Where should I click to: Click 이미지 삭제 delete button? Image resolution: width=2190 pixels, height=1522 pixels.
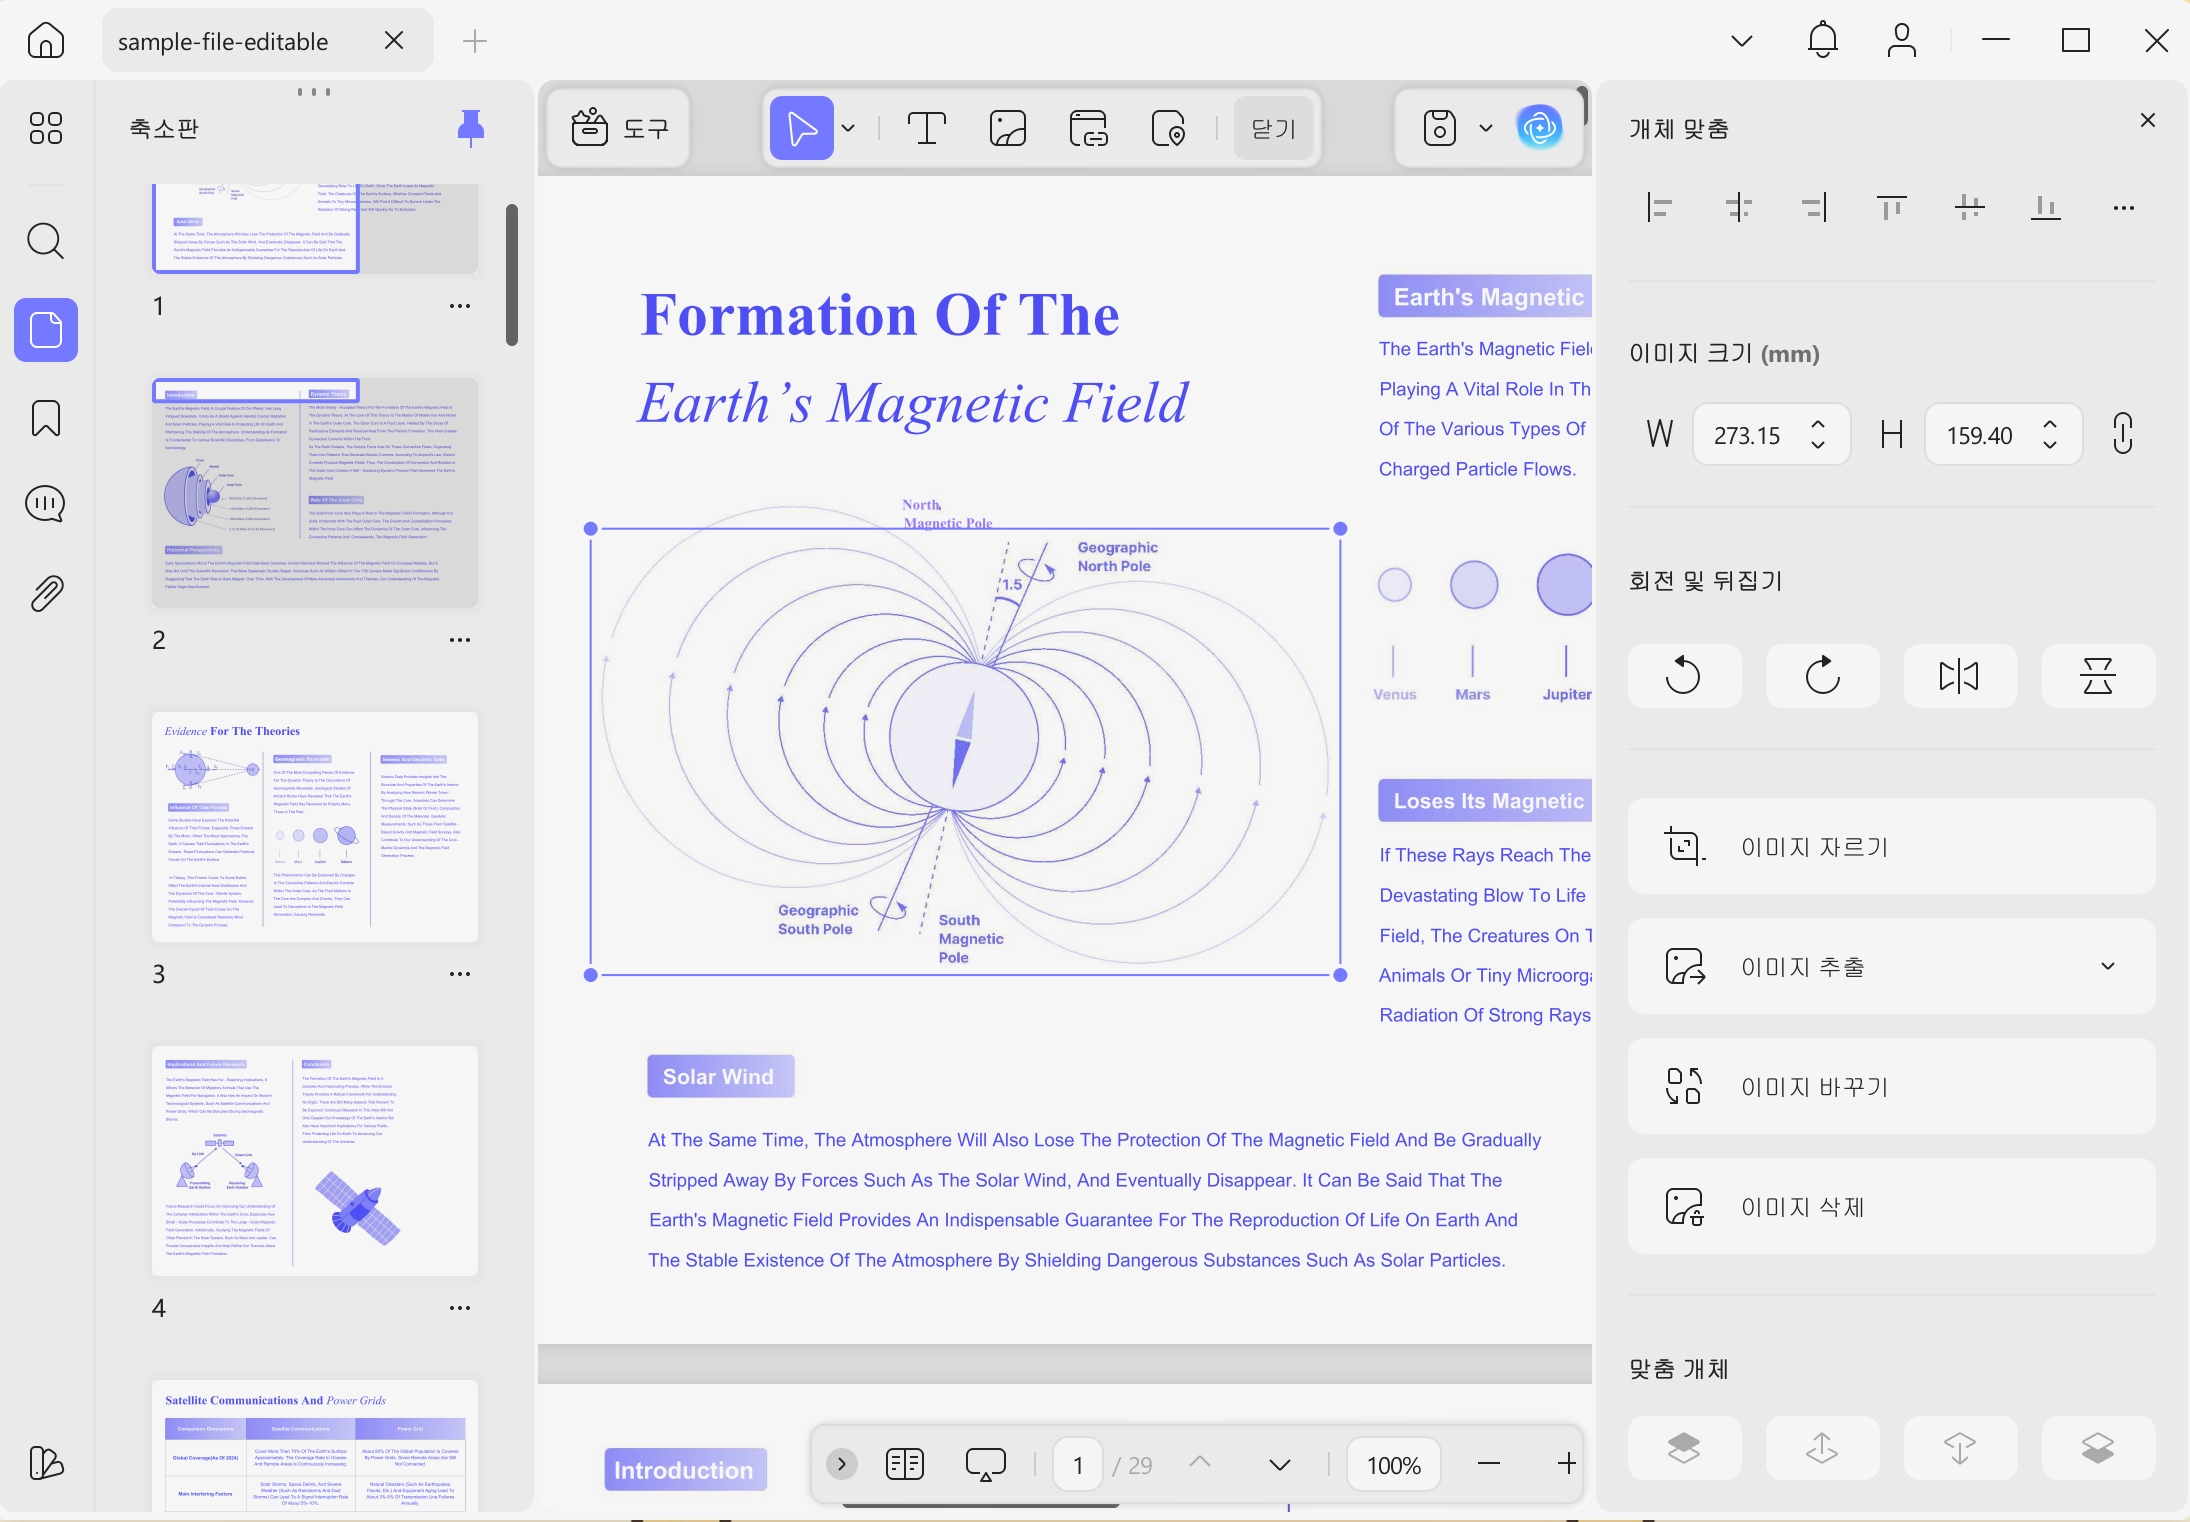tap(1891, 1206)
